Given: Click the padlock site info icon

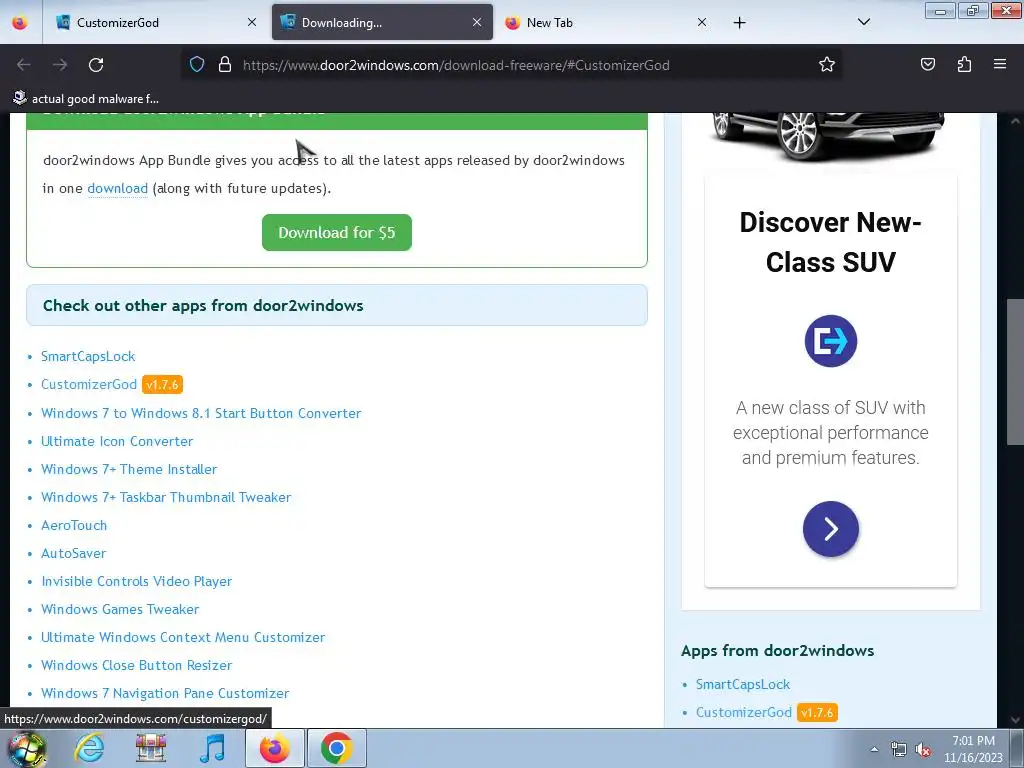Looking at the screenshot, I should point(225,65).
